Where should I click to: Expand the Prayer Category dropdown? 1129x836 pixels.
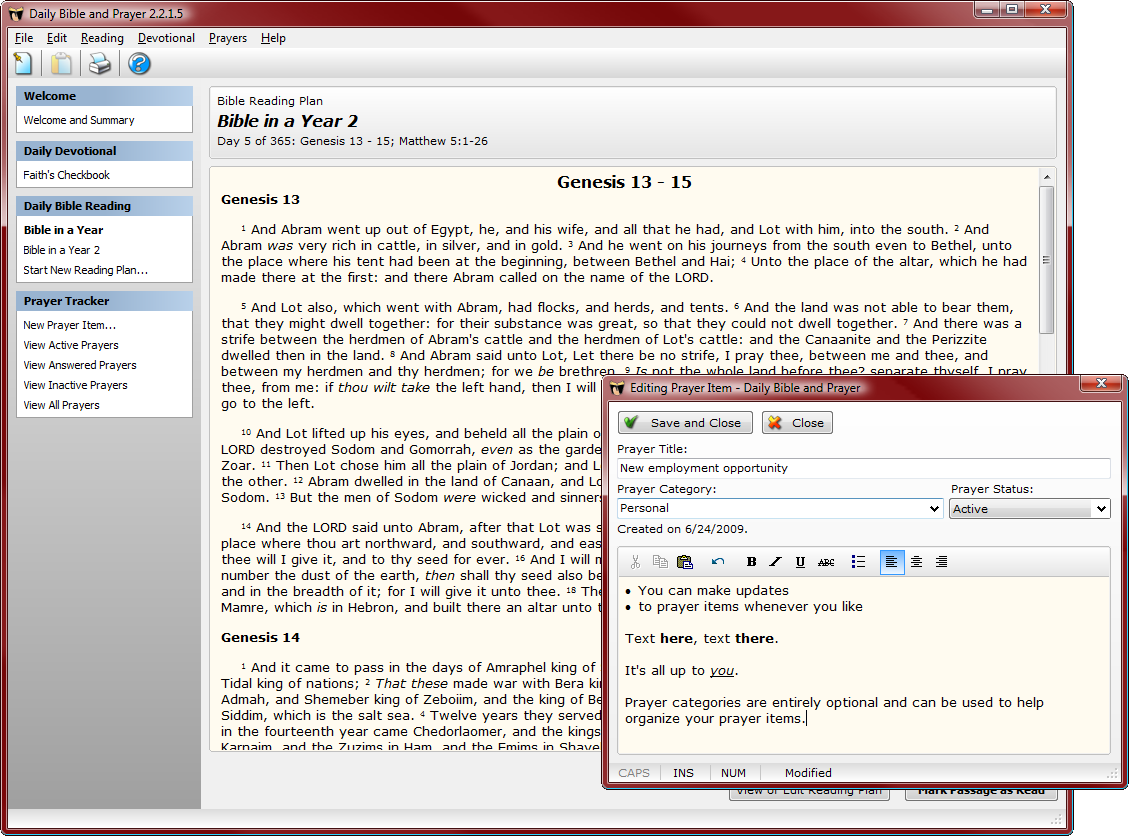934,509
